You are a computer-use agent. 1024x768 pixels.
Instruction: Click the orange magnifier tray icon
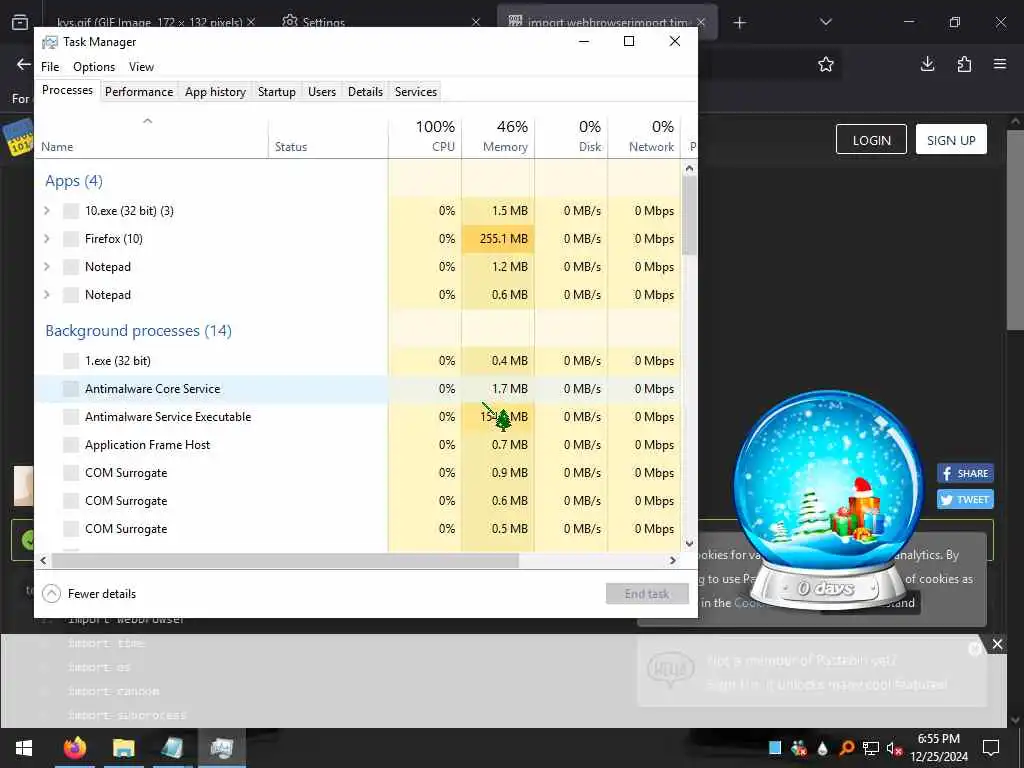(846, 748)
